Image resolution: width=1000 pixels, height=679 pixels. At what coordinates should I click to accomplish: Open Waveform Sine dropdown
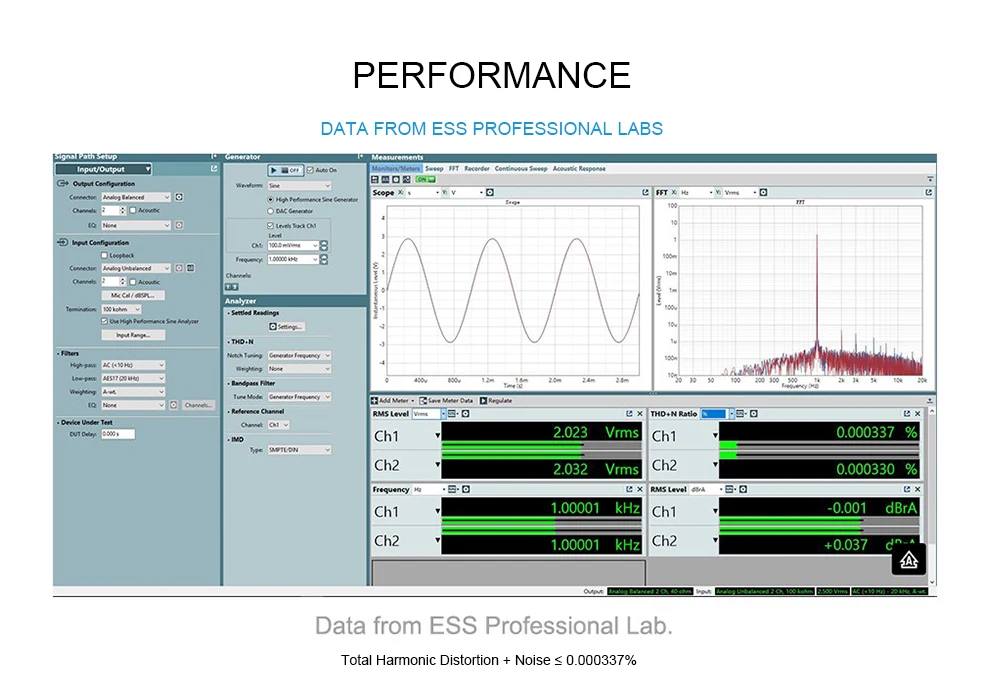click(x=299, y=186)
